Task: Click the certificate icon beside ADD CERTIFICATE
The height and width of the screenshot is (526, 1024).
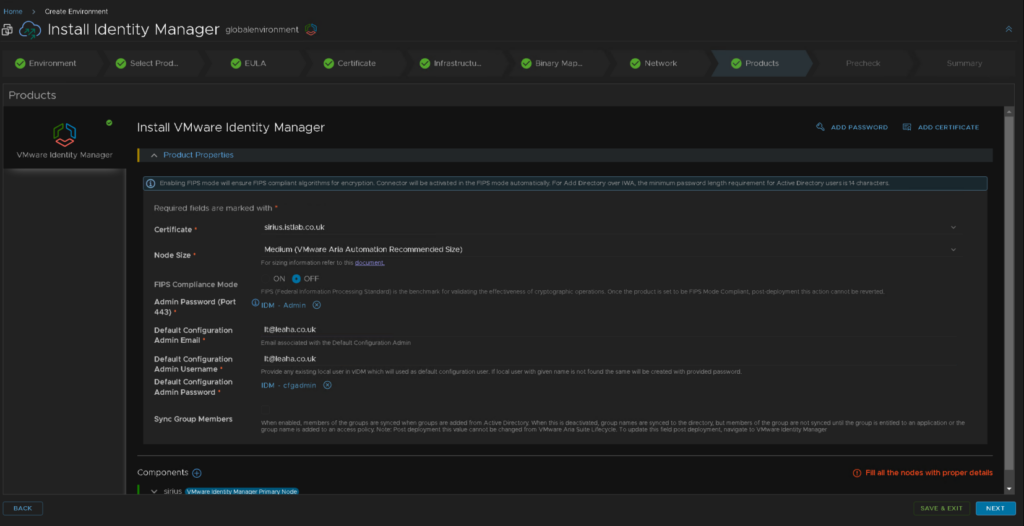Action: click(907, 127)
